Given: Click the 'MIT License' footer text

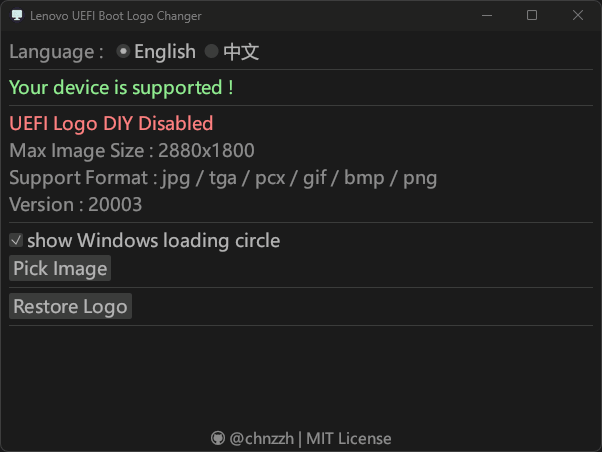Looking at the screenshot, I should [349, 439].
